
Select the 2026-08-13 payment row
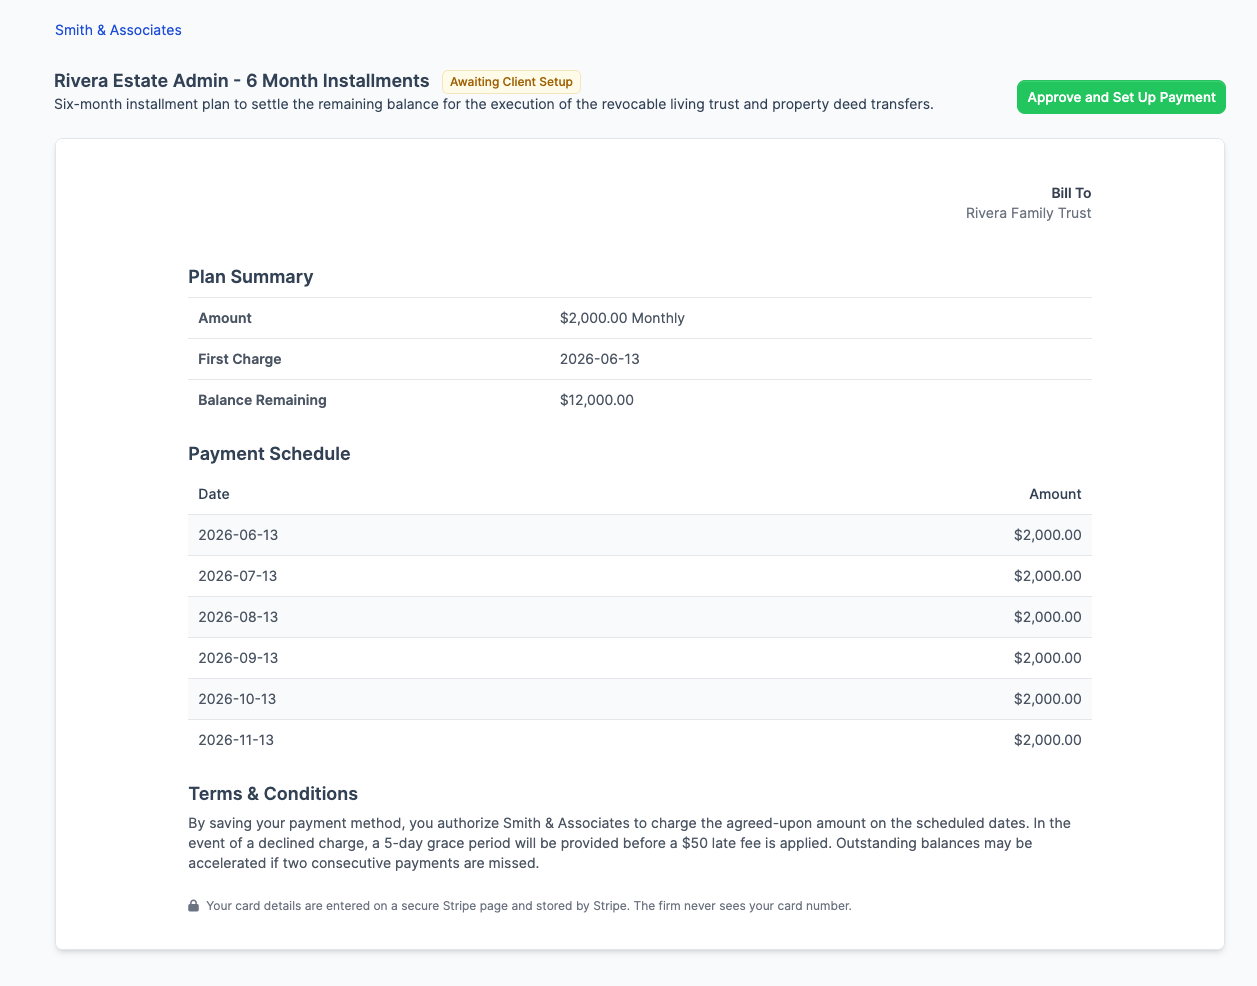pyautogui.click(x=640, y=617)
